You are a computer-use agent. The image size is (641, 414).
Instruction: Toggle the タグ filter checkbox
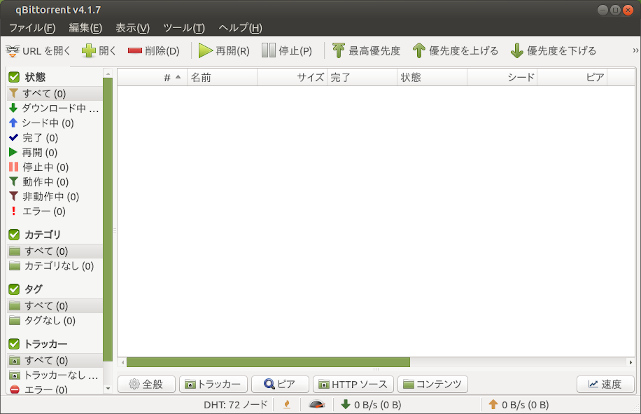(14, 289)
